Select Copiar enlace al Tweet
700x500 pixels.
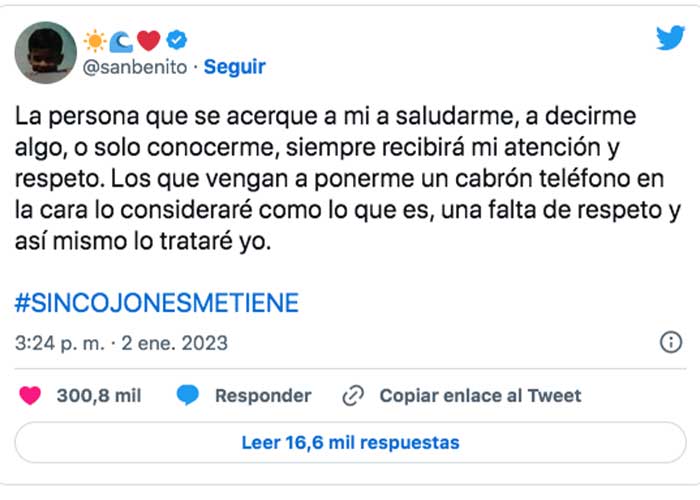[x=480, y=396]
